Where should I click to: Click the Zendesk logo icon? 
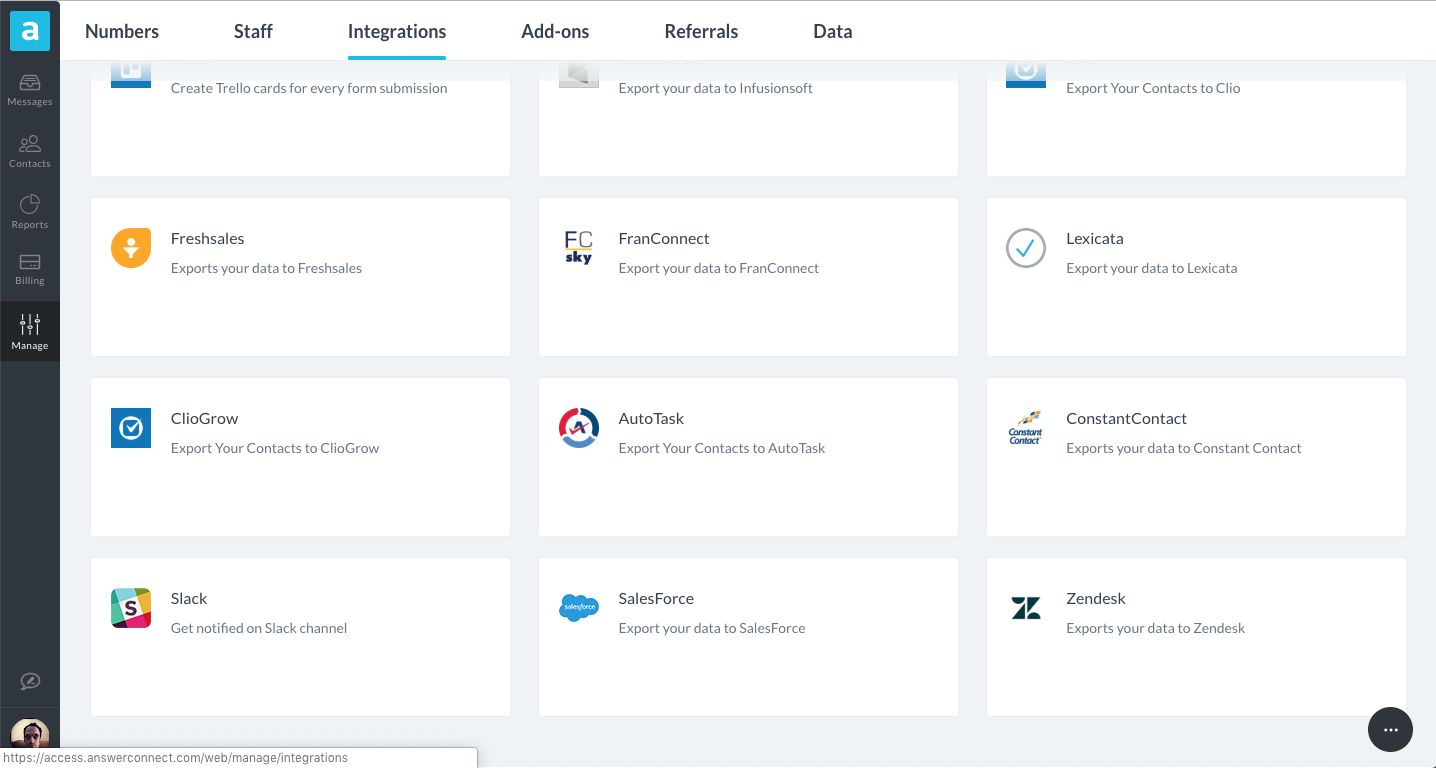pos(1026,608)
